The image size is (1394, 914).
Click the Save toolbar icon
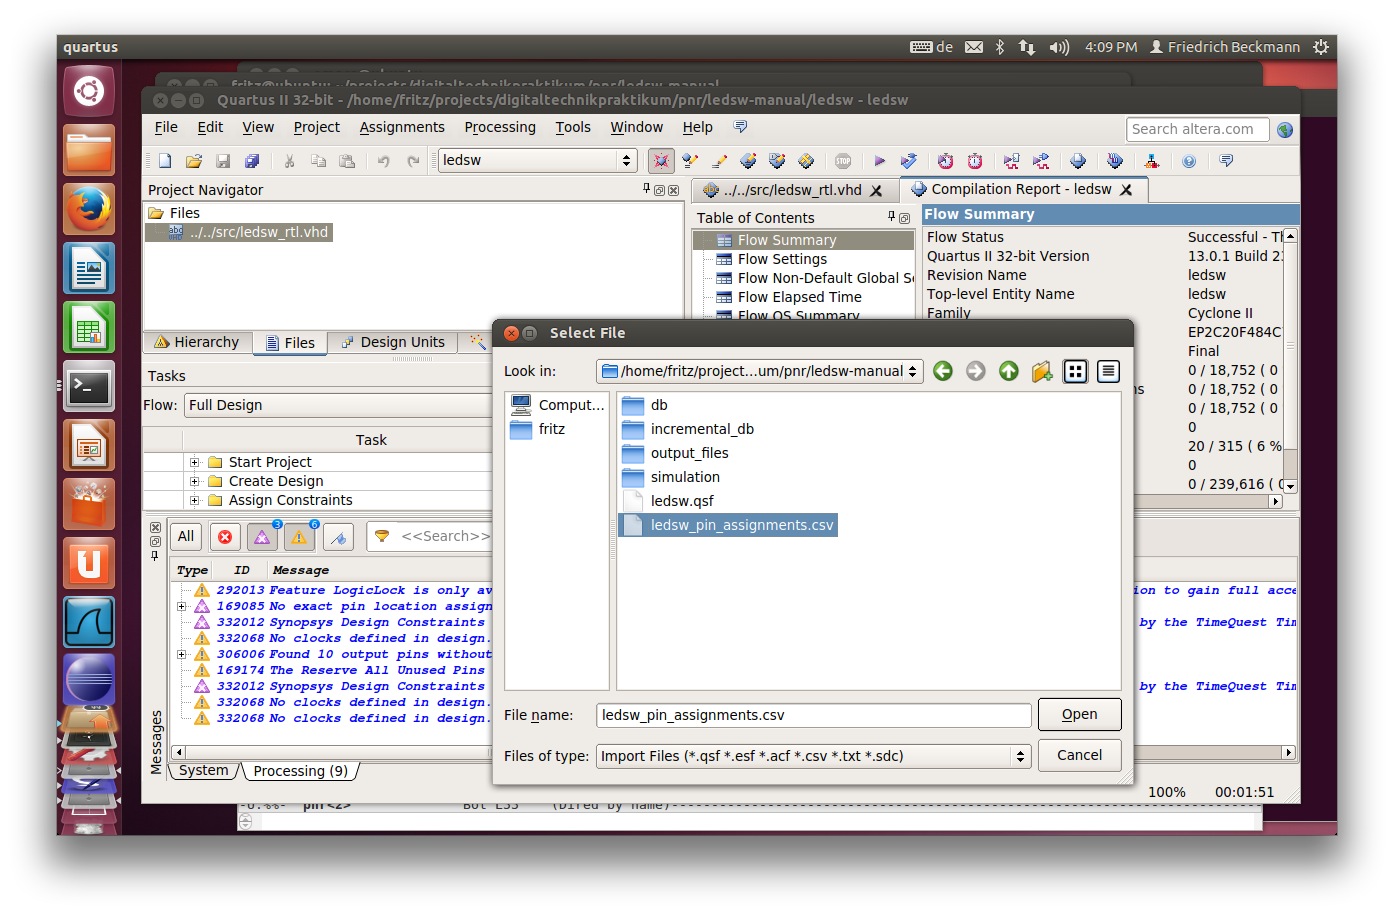[223, 161]
